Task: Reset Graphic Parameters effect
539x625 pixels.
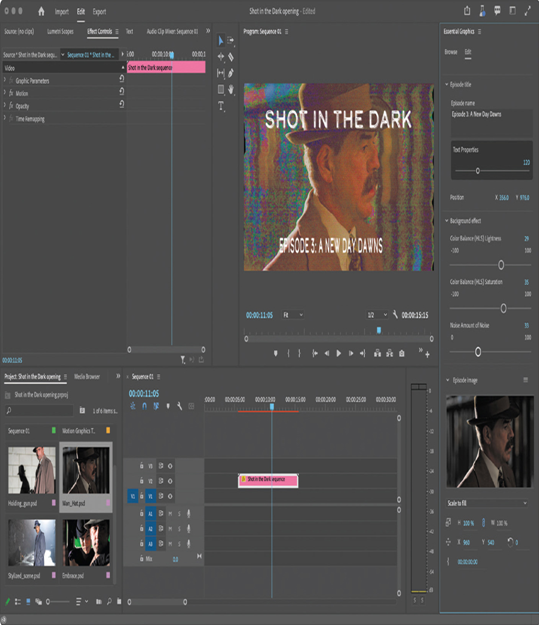Action: click(x=122, y=79)
